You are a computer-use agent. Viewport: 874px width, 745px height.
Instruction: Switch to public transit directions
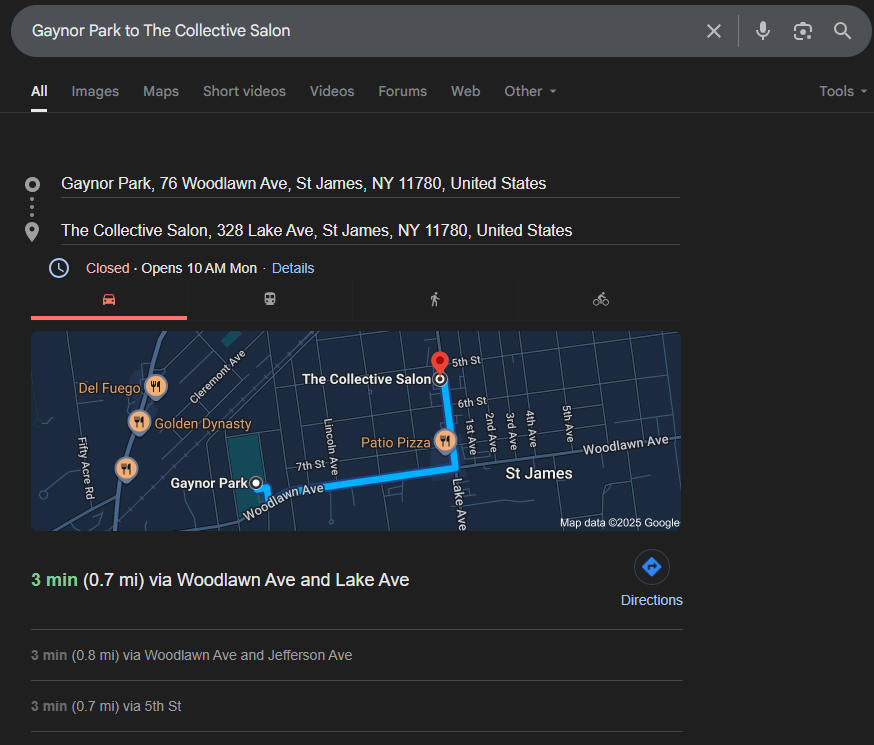[270, 299]
